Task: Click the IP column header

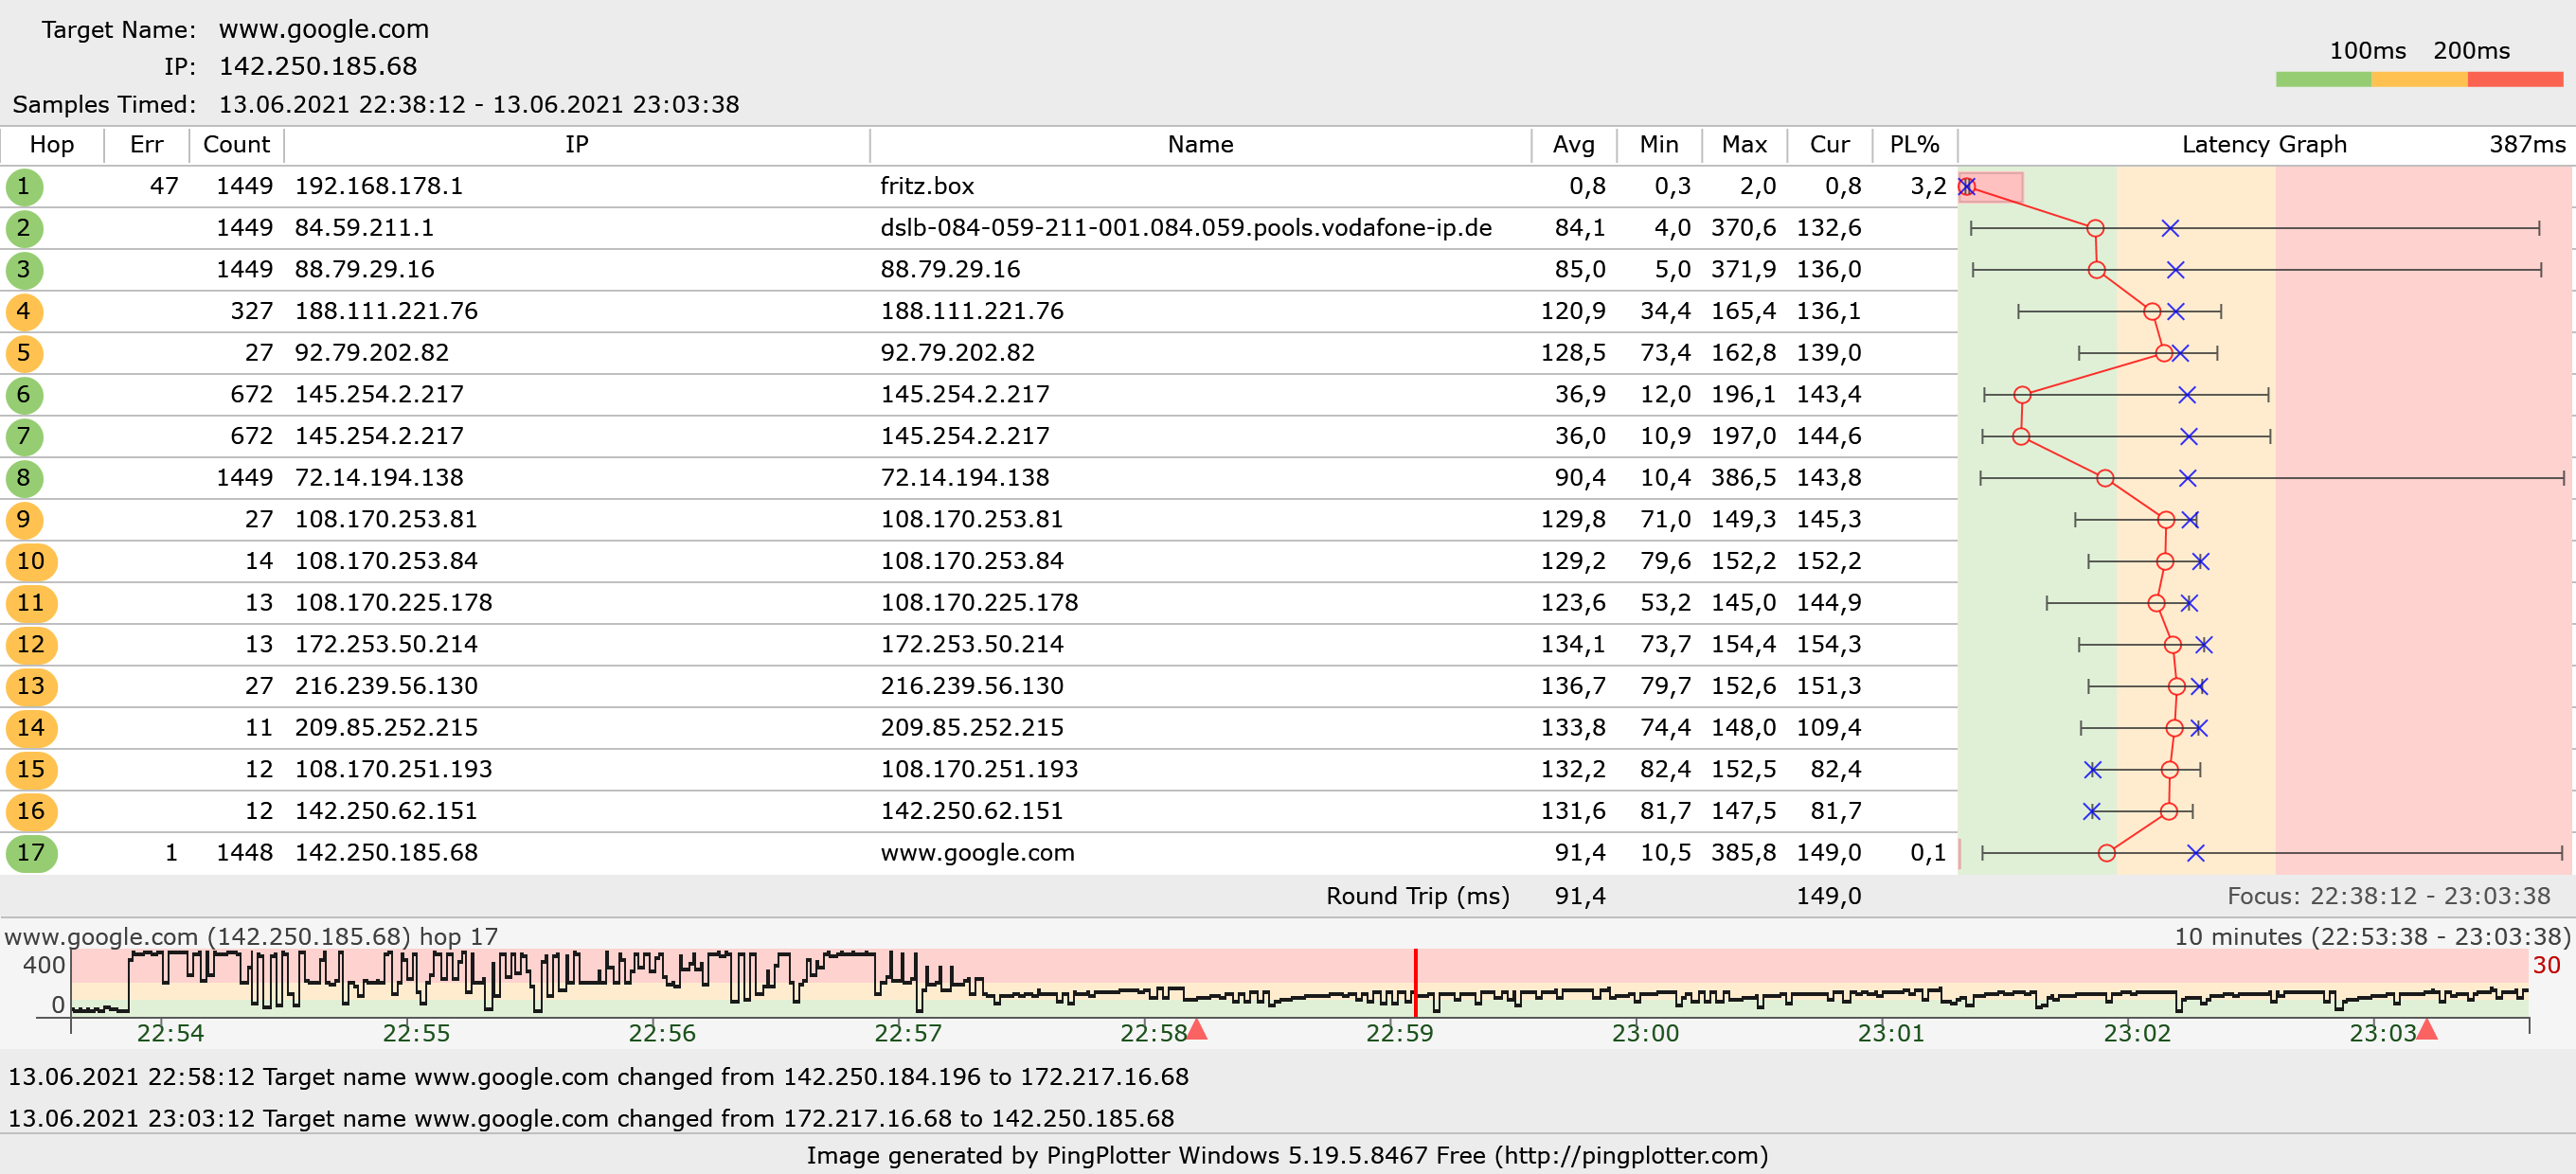Action: pyautogui.click(x=577, y=145)
